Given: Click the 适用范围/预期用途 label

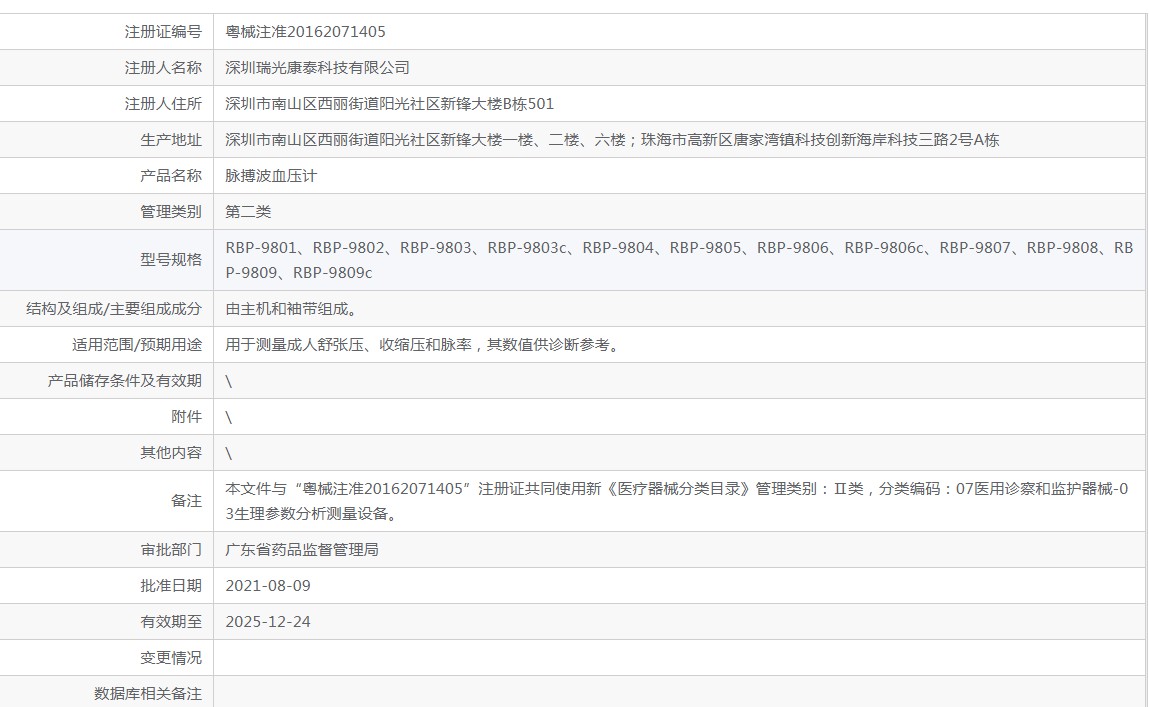Looking at the screenshot, I should (136, 344).
